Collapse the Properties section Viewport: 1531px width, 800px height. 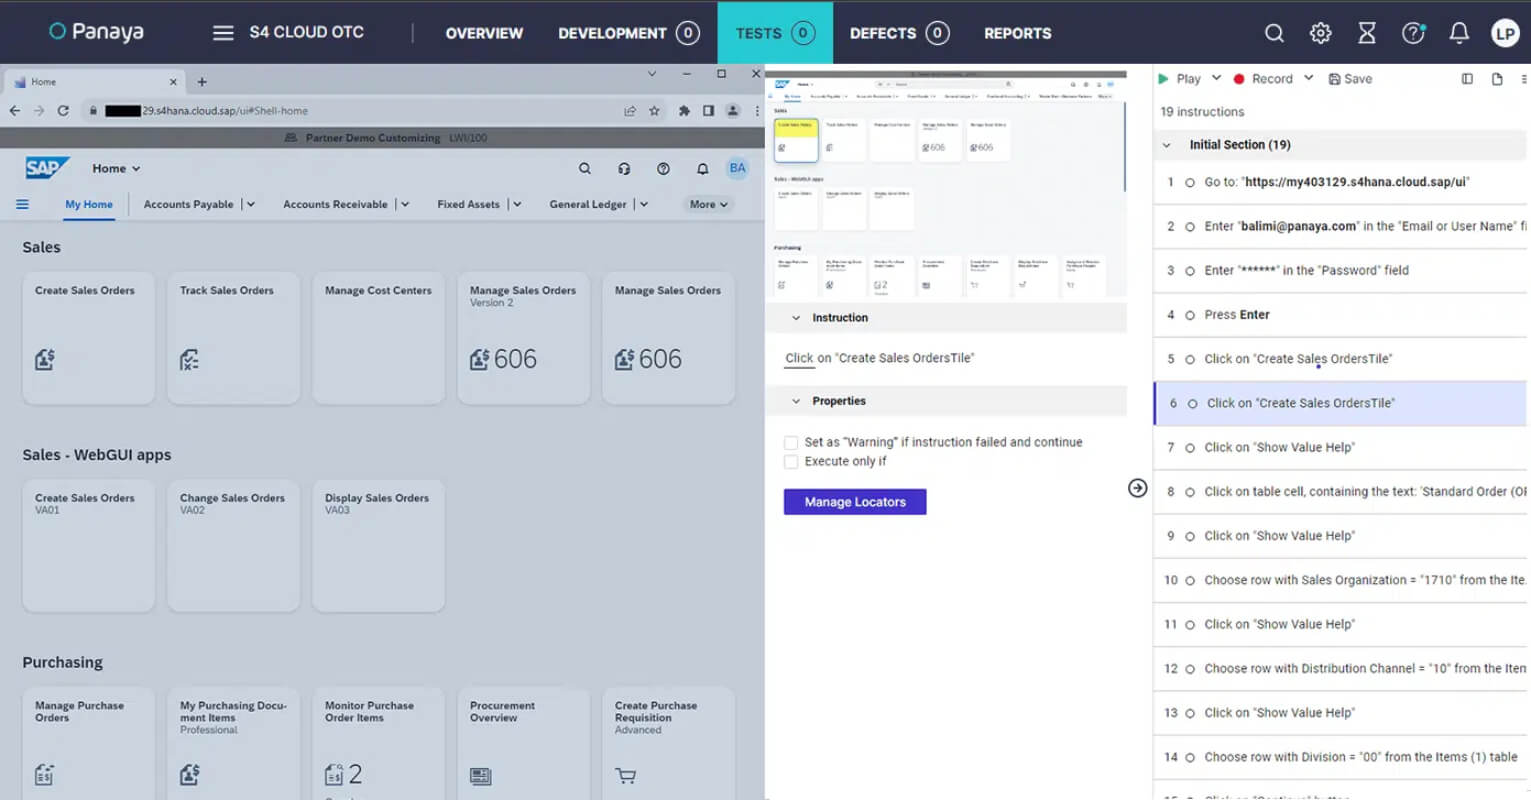coord(796,401)
